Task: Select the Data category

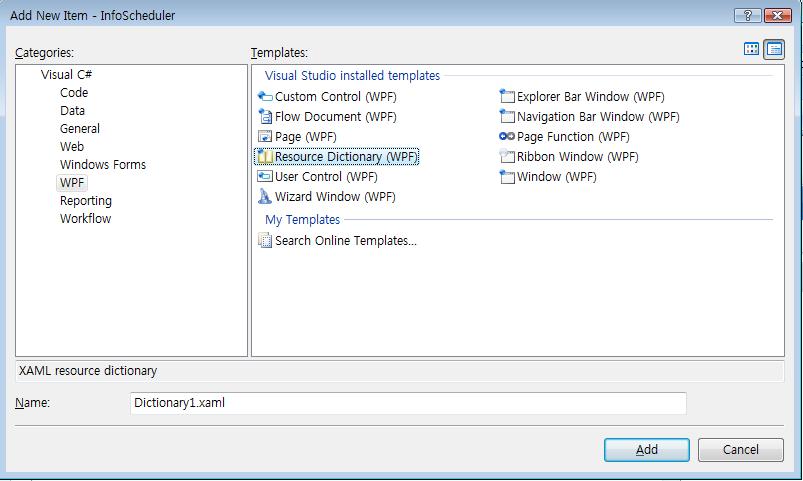Action: pos(72,111)
